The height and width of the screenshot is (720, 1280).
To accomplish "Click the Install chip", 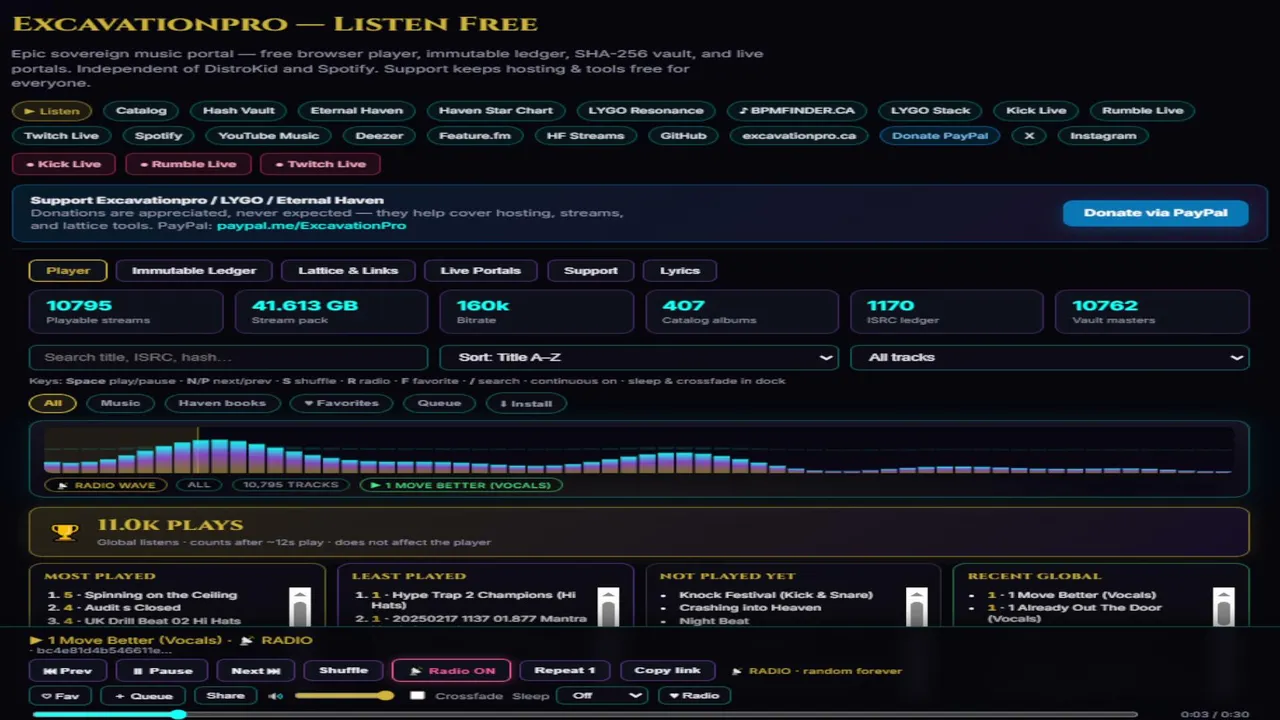I will click(526, 404).
